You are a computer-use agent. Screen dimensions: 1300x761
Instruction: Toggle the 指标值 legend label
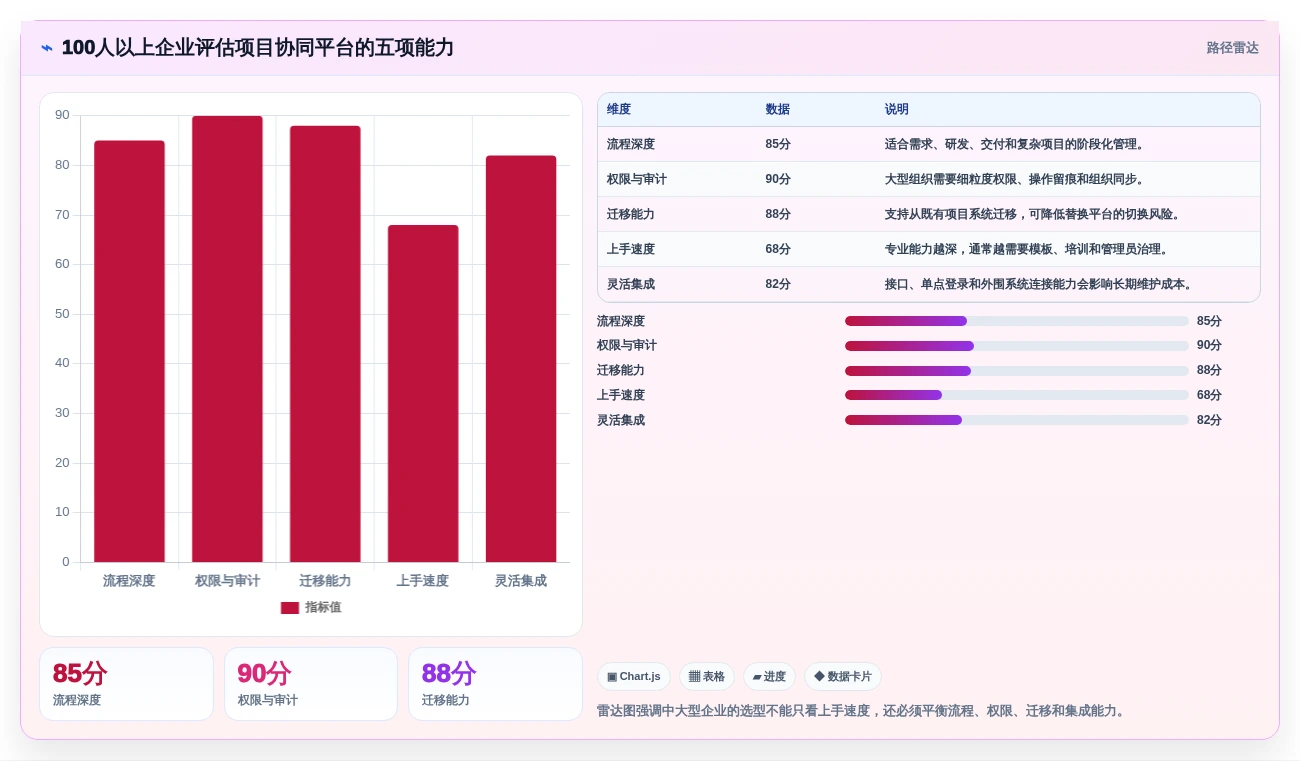pos(323,608)
